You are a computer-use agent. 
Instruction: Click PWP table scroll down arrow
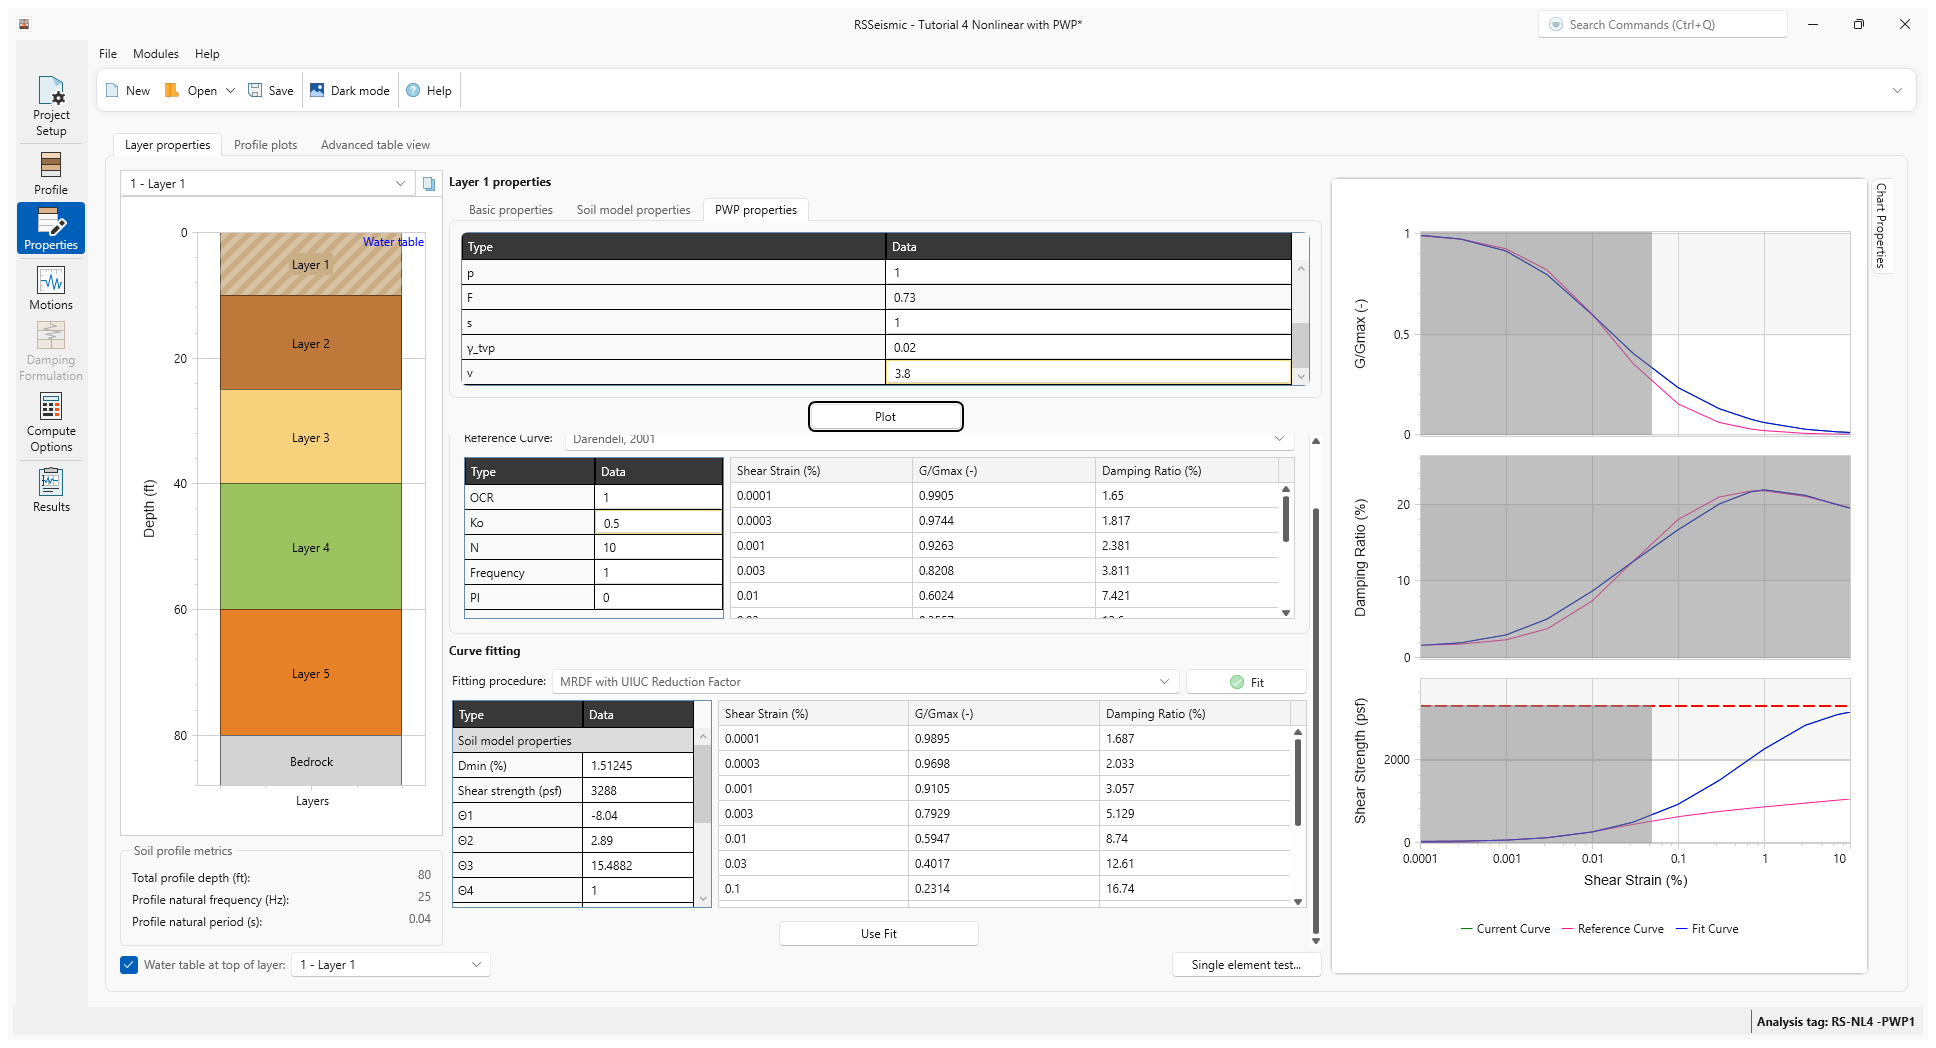pyautogui.click(x=1301, y=376)
